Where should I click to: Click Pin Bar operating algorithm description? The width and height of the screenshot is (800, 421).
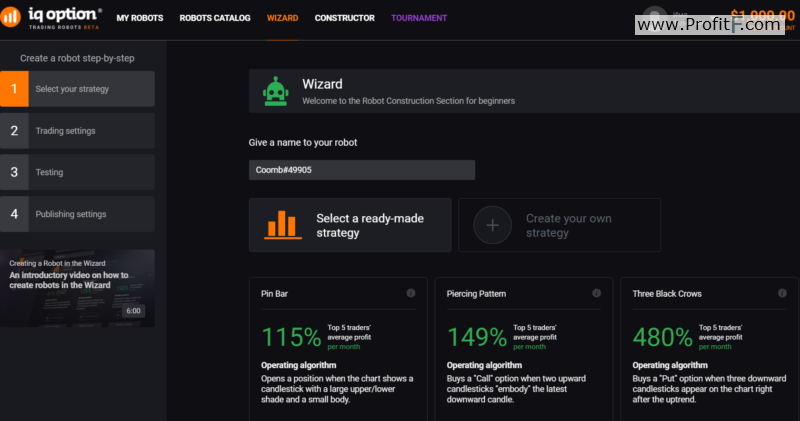(337, 389)
